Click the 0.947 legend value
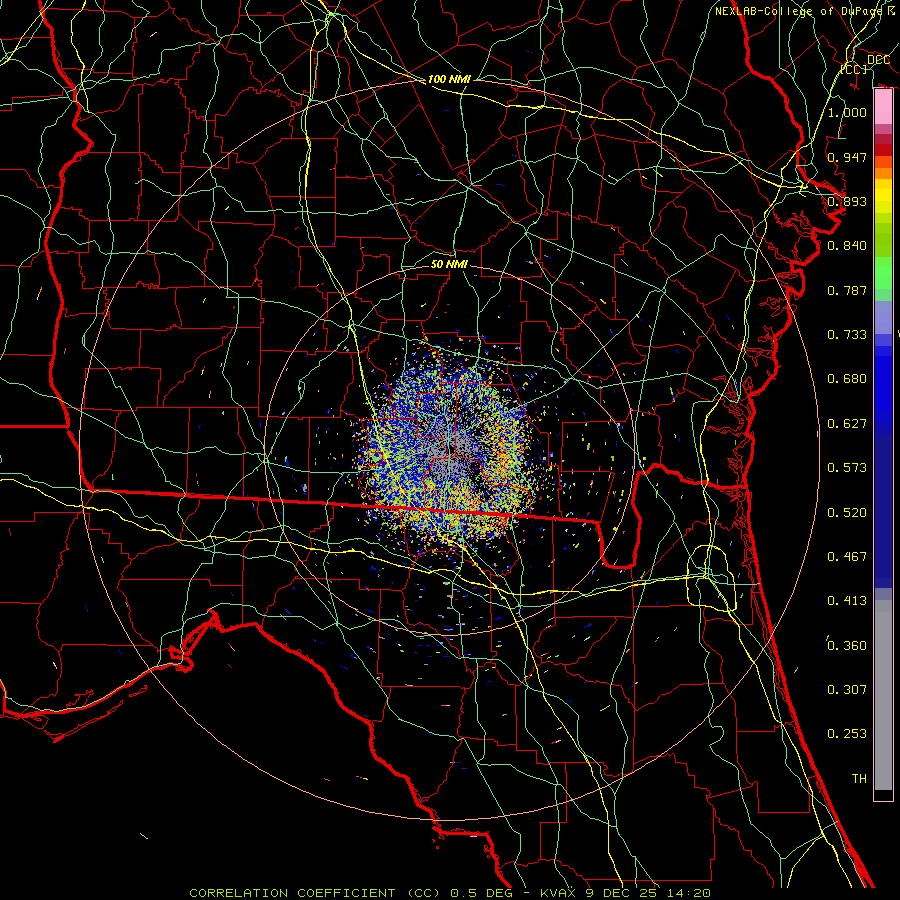The width and height of the screenshot is (900, 900). 847,157
